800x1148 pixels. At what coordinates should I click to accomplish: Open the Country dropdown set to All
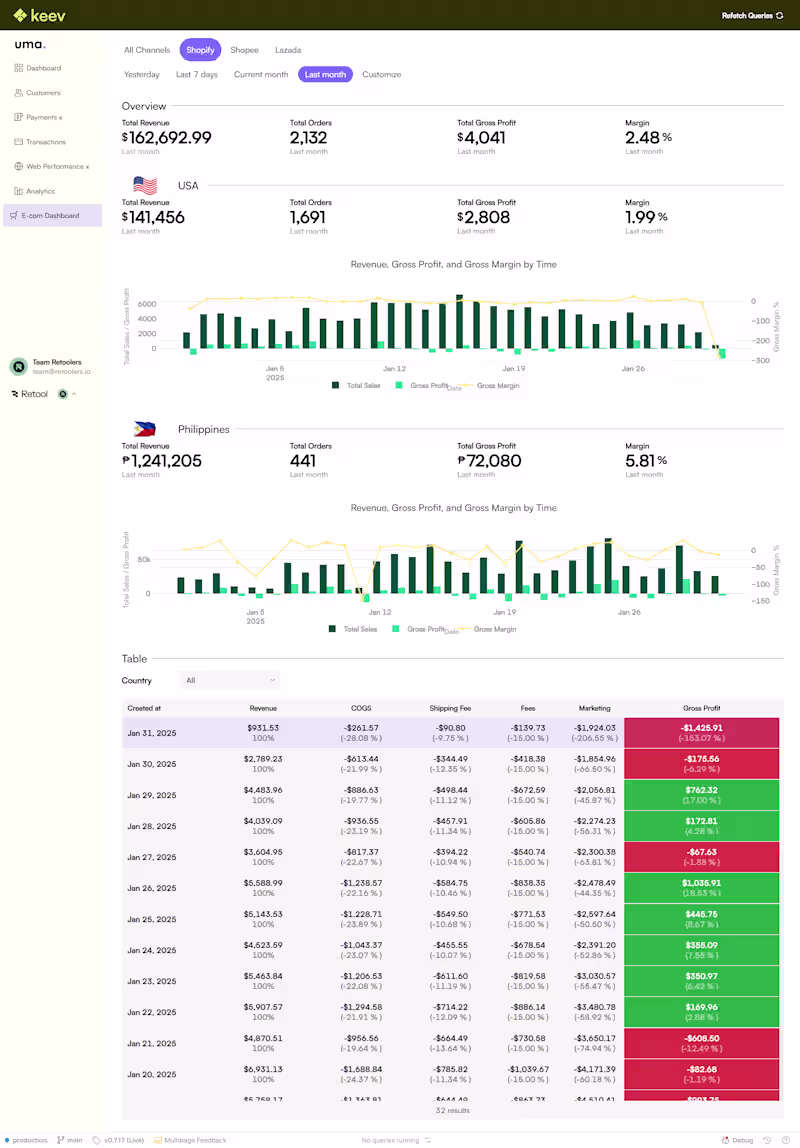230,680
